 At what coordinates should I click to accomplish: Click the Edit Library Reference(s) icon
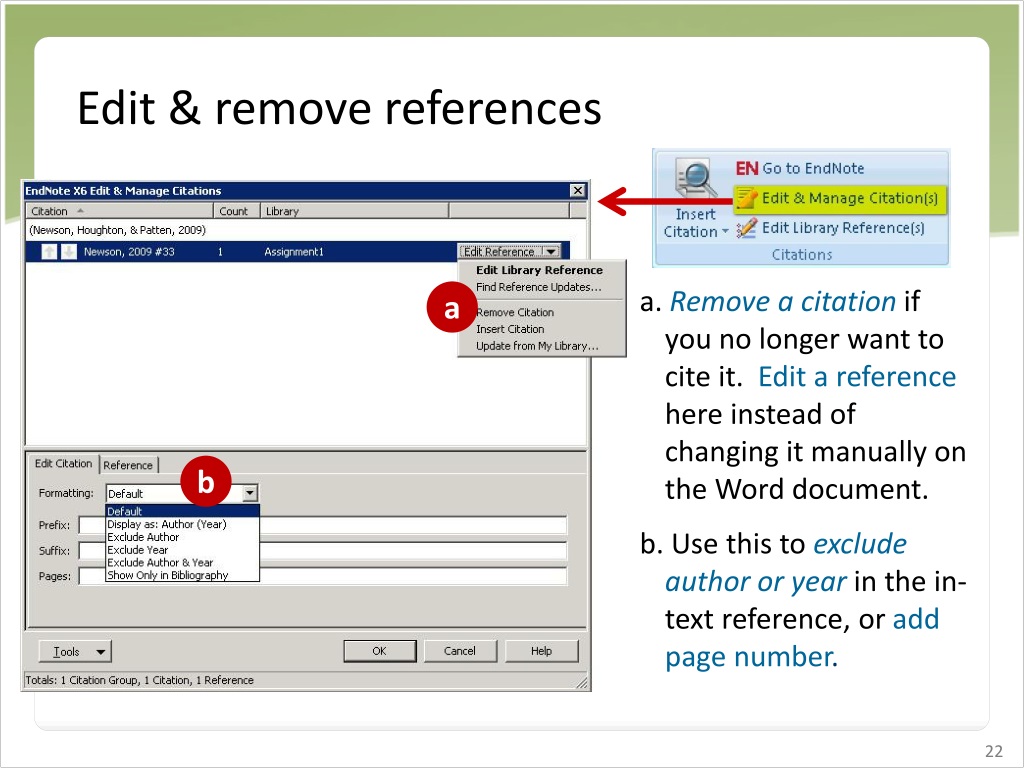coord(746,228)
